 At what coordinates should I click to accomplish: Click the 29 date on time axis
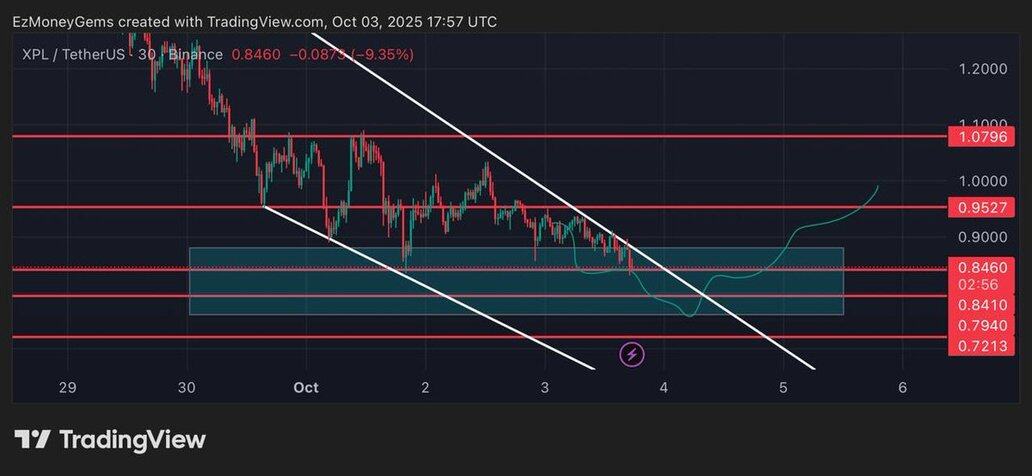pyautogui.click(x=68, y=387)
